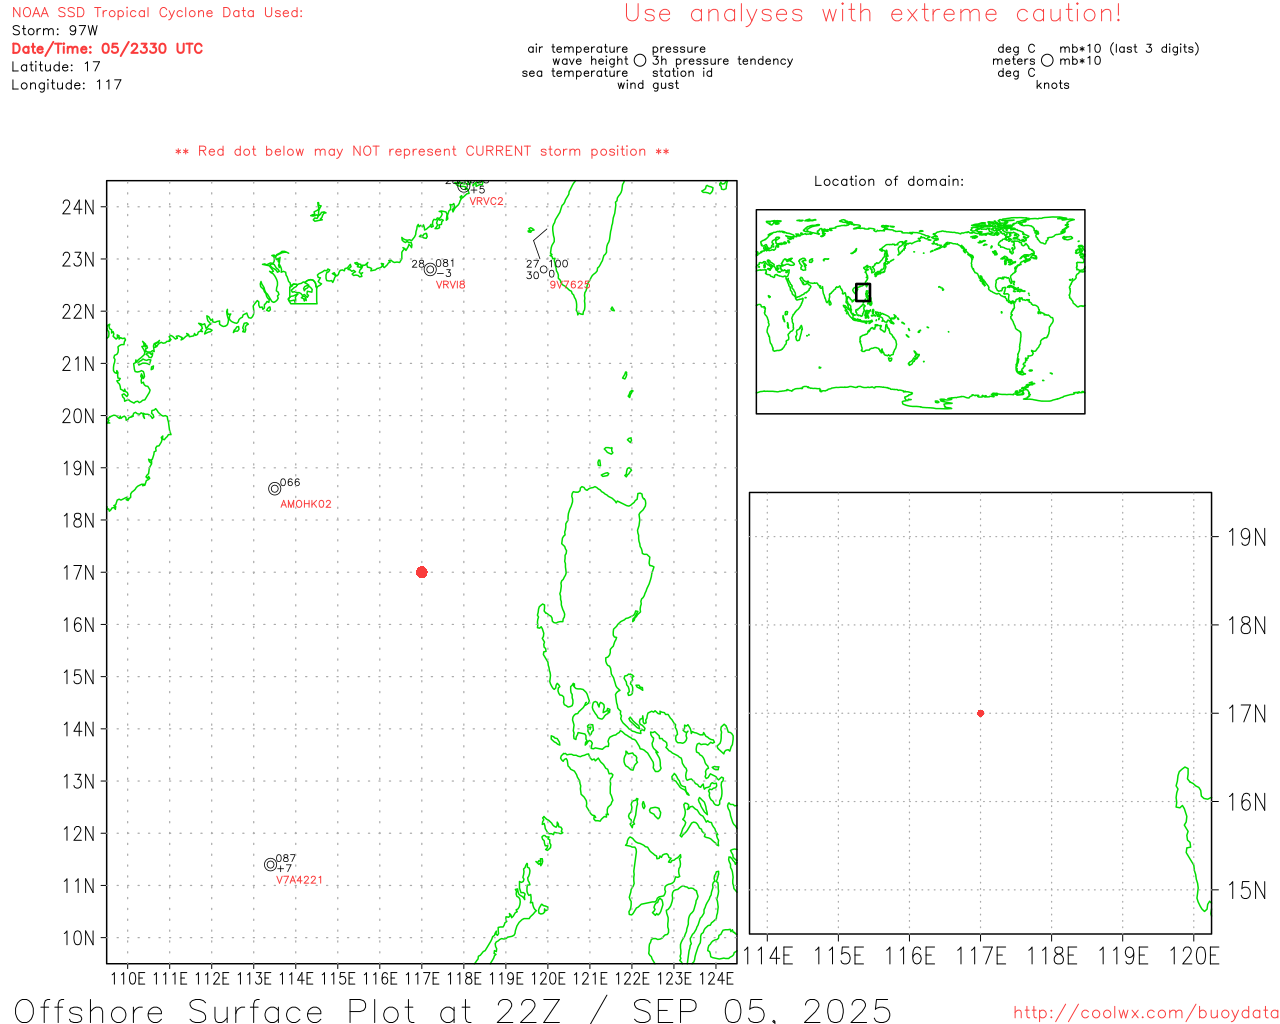Click the 19N label on the inset map
Image resolution: width=1280 pixels, height=1024 pixels.
1246,537
